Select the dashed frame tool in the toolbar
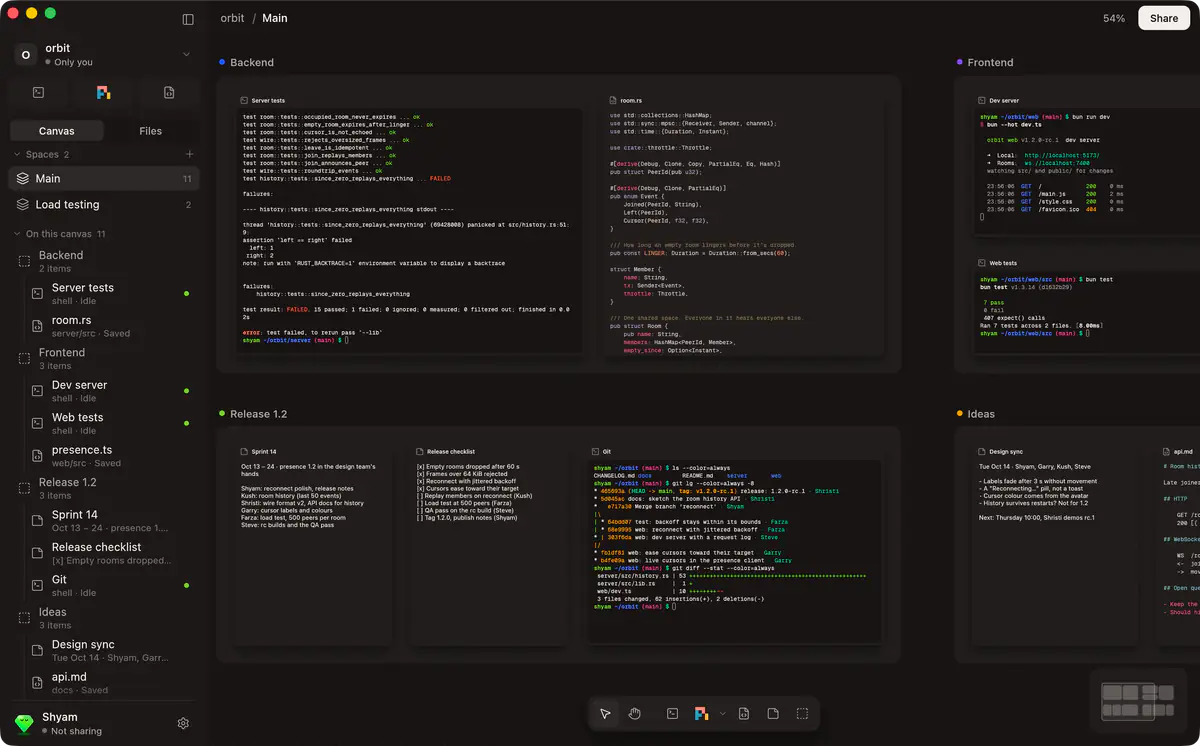1200x746 pixels. (x=802, y=714)
